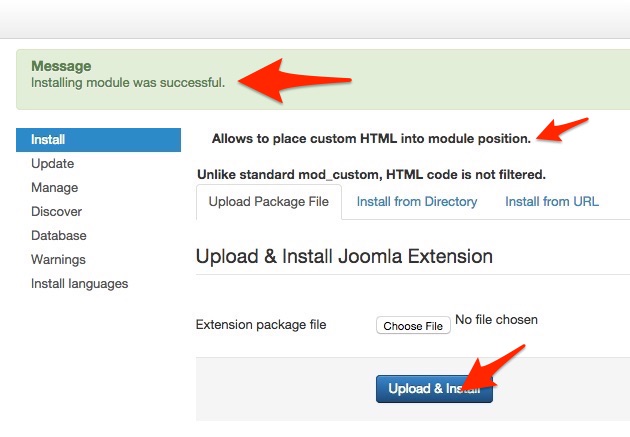
Task: Click 'Installing module was successful' message text
Action: click(128, 82)
